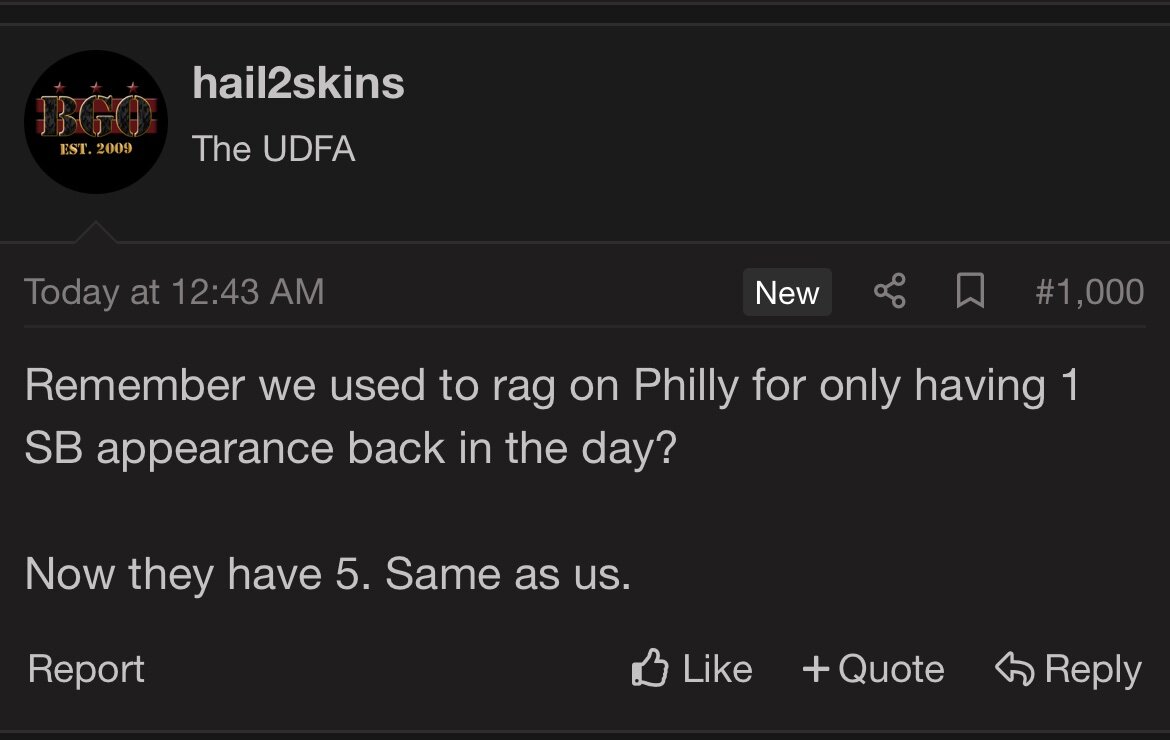The width and height of the screenshot is (1170, 740).
Task: Click the user title "The UDFA"
Action: [274, 149]
